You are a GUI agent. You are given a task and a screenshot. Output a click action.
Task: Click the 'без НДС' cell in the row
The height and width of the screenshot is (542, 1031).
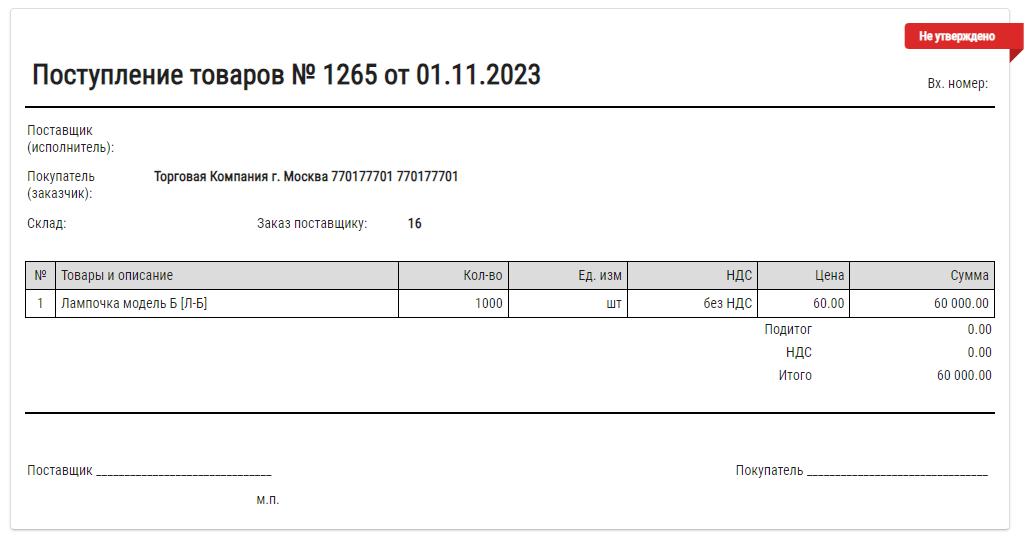click(692, 303)
